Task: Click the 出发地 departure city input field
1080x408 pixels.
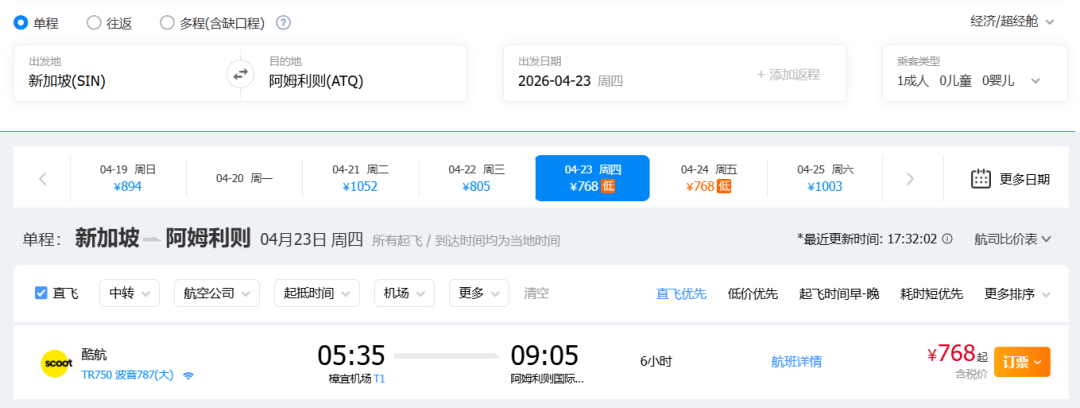Action: point(125,81)
